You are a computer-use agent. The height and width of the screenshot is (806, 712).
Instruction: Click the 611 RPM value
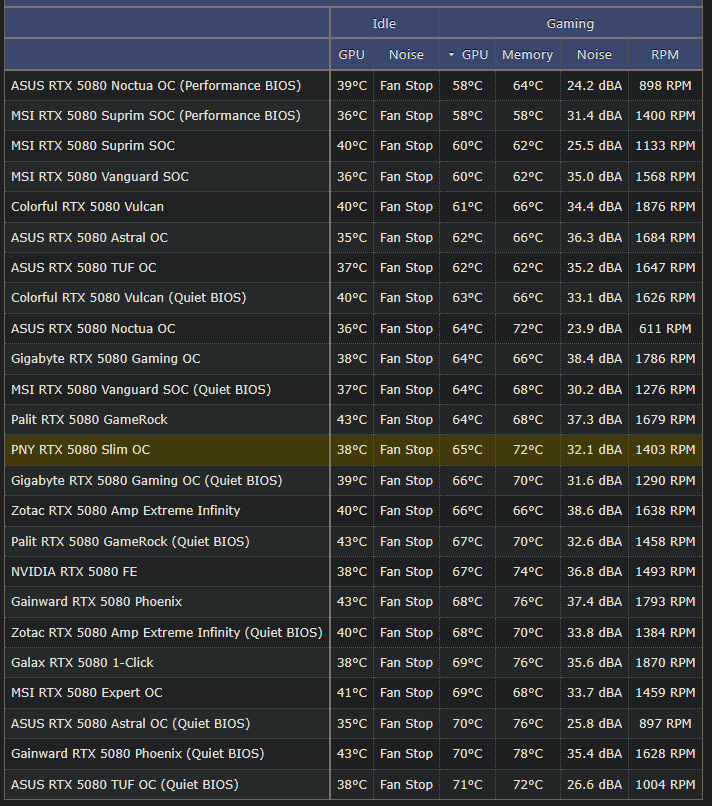(665, 328)
